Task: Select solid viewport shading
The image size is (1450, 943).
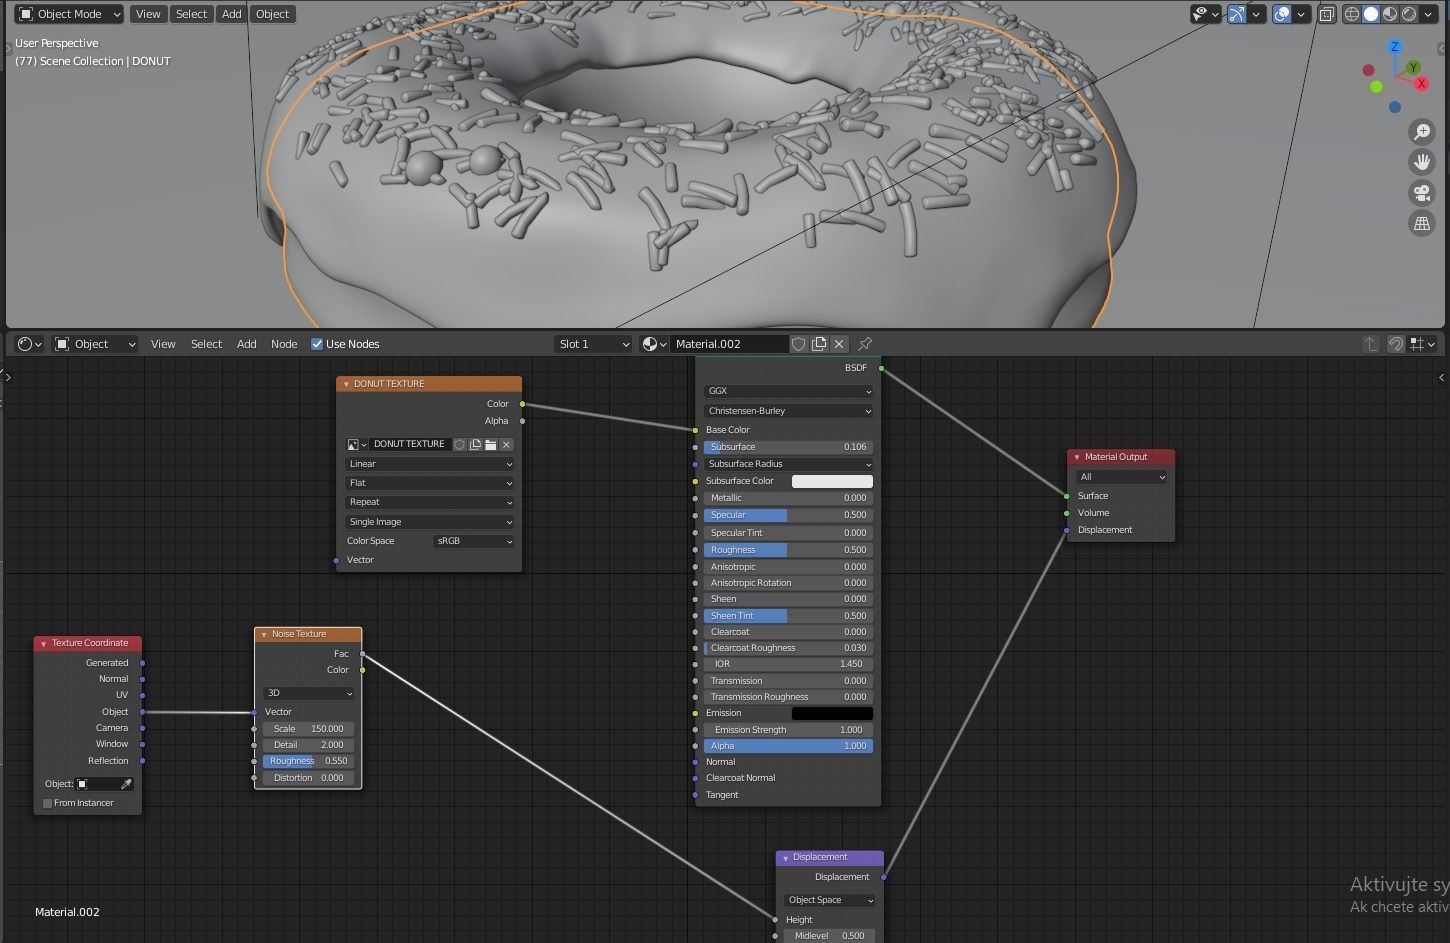Action: [x=1371, y=14]
